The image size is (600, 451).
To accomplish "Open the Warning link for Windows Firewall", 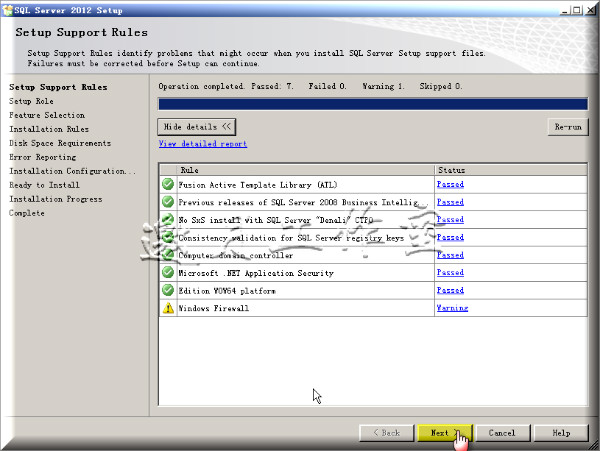I will 452,308.
